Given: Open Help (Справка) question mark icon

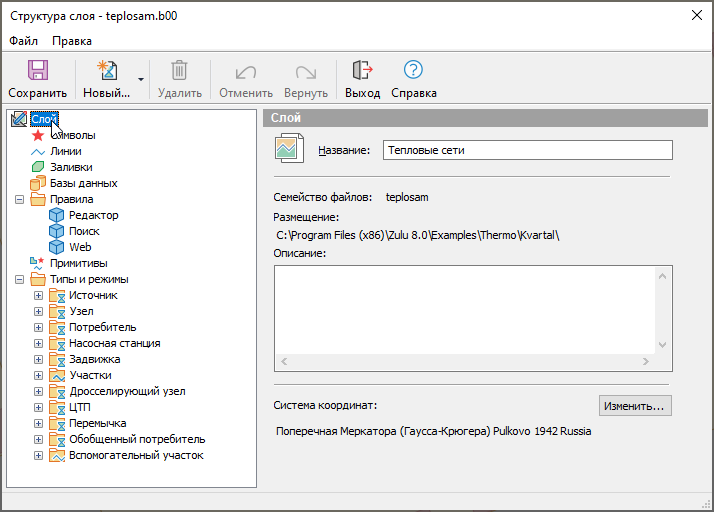Looking at the screenshot, I should pyautogui.click(x=413, y=71).
